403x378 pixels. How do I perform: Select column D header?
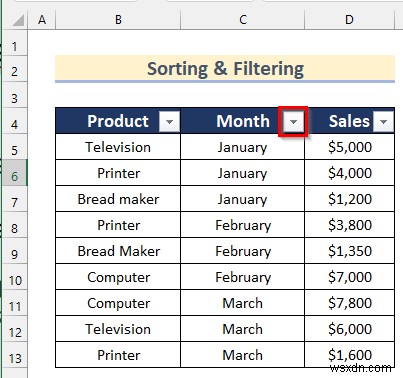[x=349, y=20]
